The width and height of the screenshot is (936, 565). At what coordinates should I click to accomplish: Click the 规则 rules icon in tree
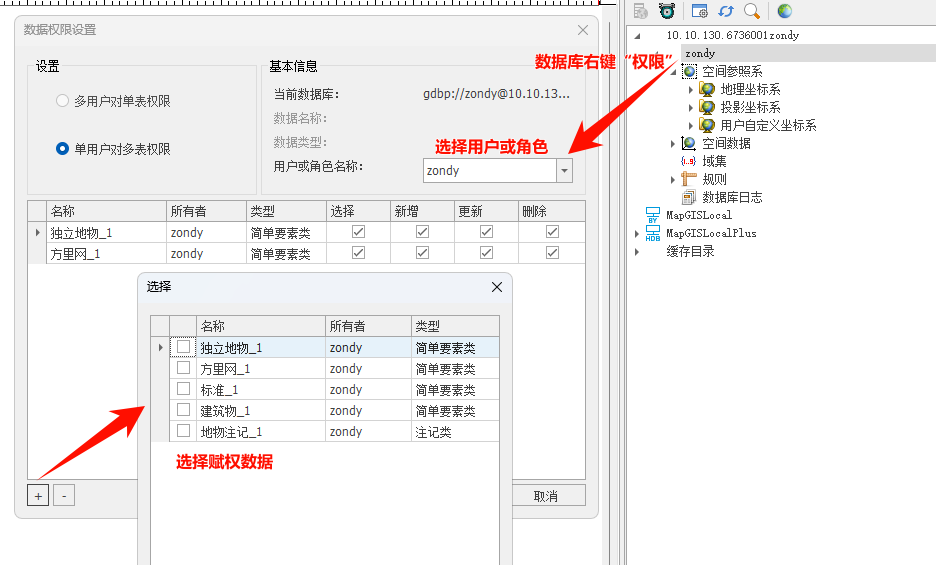pyautogui.click(x=688, y=179)
